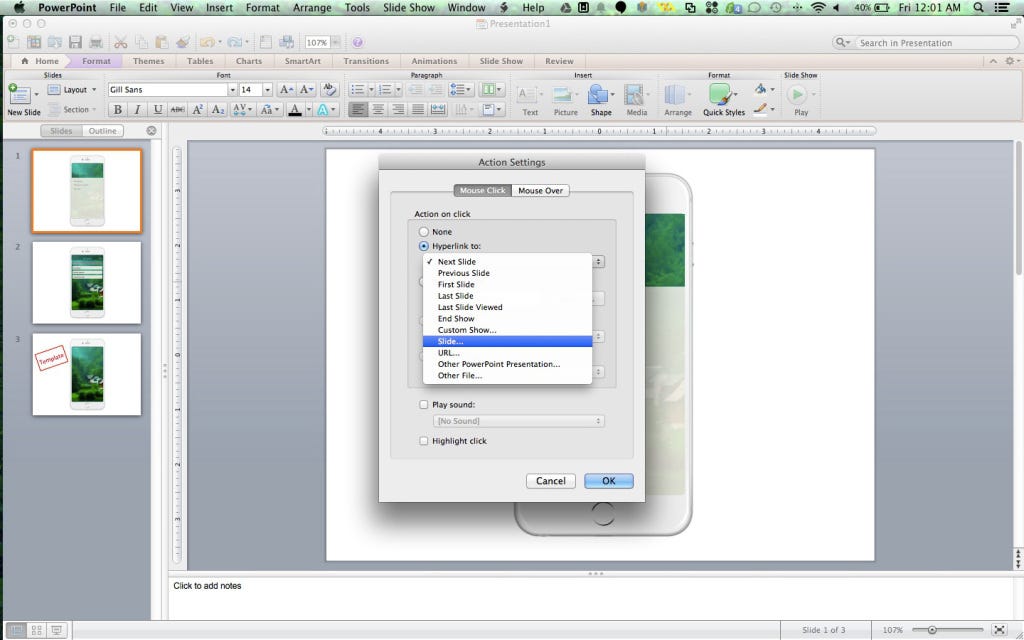Click the Undo arrow icon

click(207, 42)
